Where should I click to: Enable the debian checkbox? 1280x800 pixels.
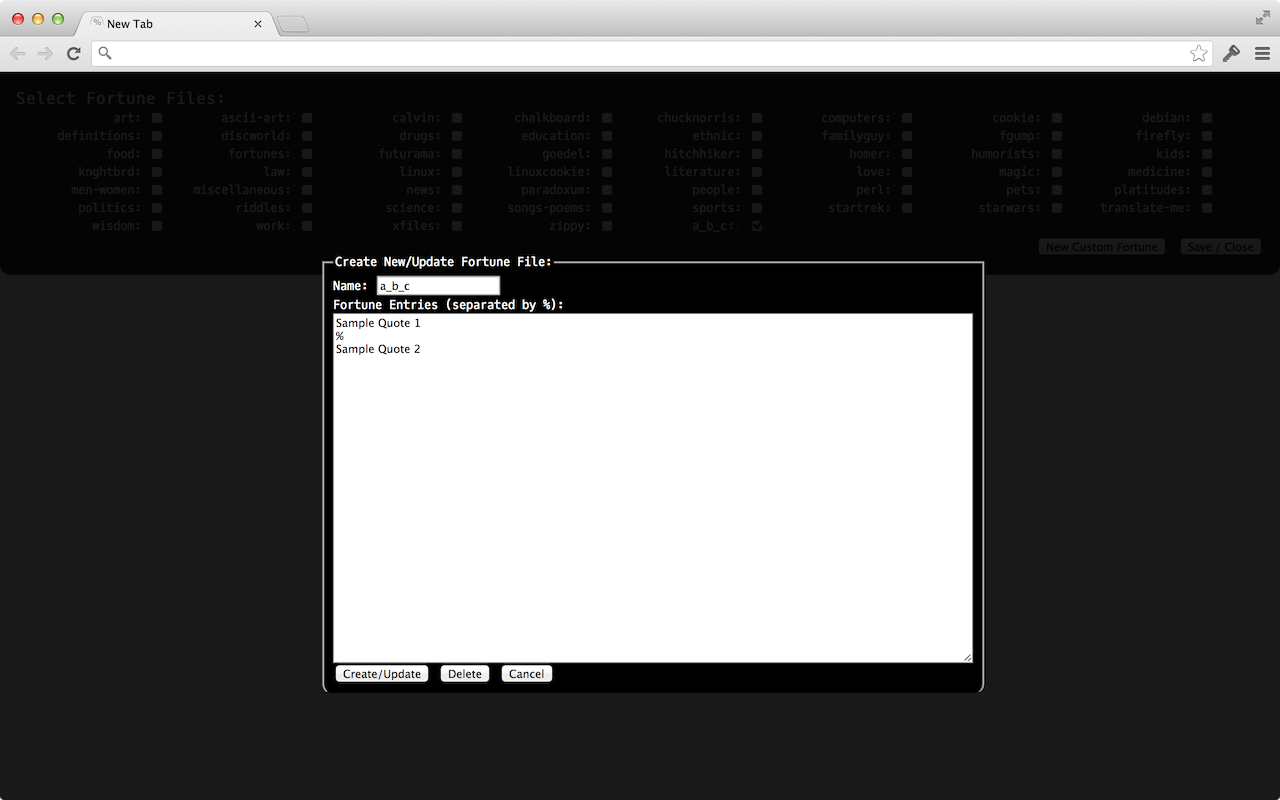[x=1207, y=118]
